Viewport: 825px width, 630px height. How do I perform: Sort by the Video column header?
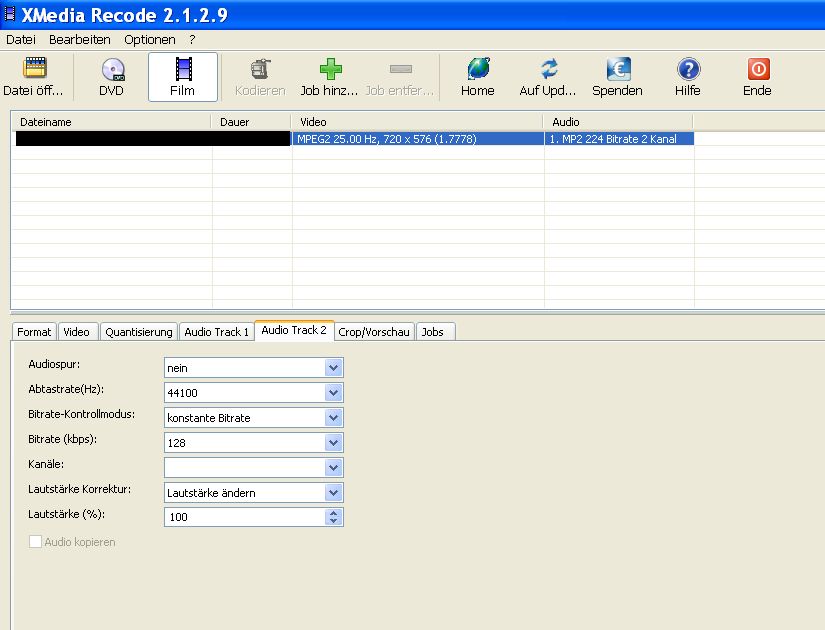[418, 122]
